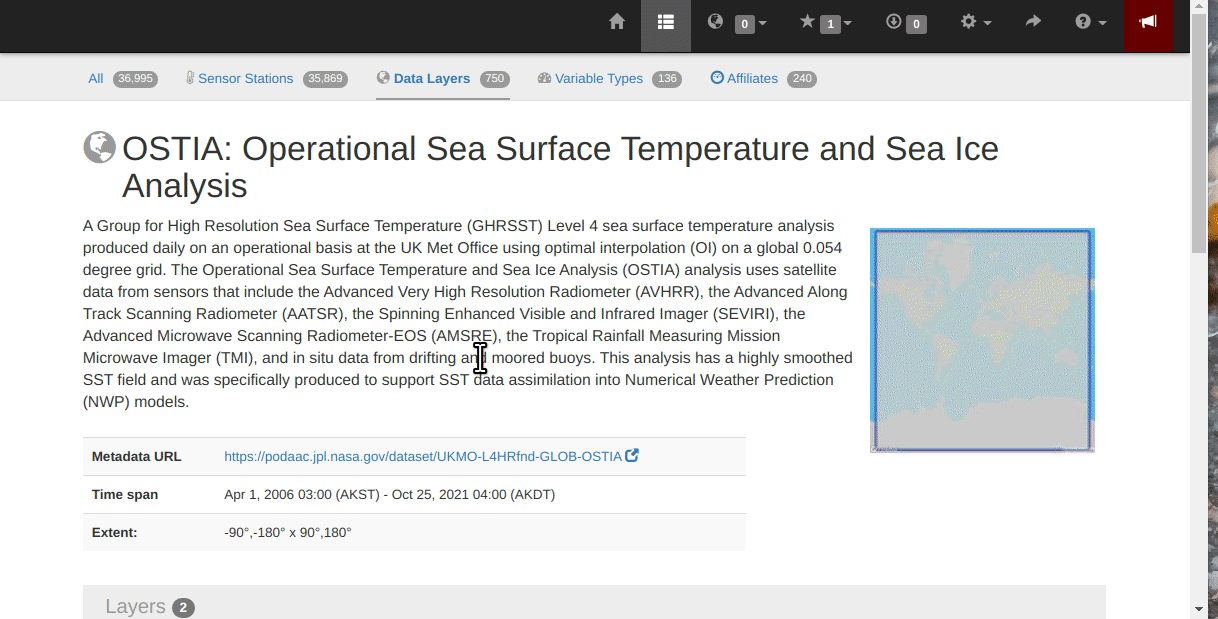The image size is (1218, 619).
Task: Click the page vertical scrollbar thumb
Action: [1199, 135]
